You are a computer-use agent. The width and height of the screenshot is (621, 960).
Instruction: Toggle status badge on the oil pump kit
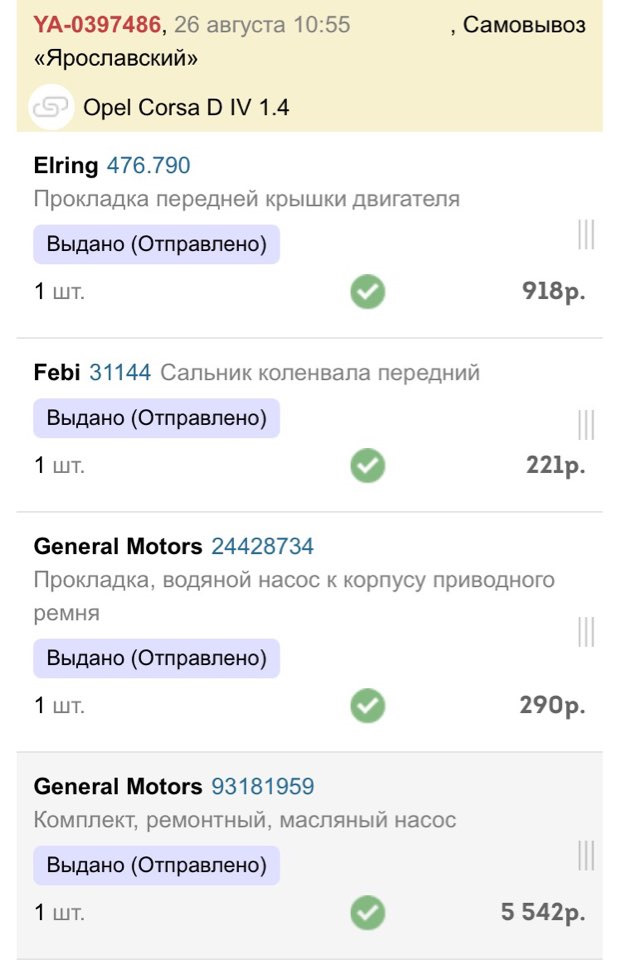tap(155, 865)
